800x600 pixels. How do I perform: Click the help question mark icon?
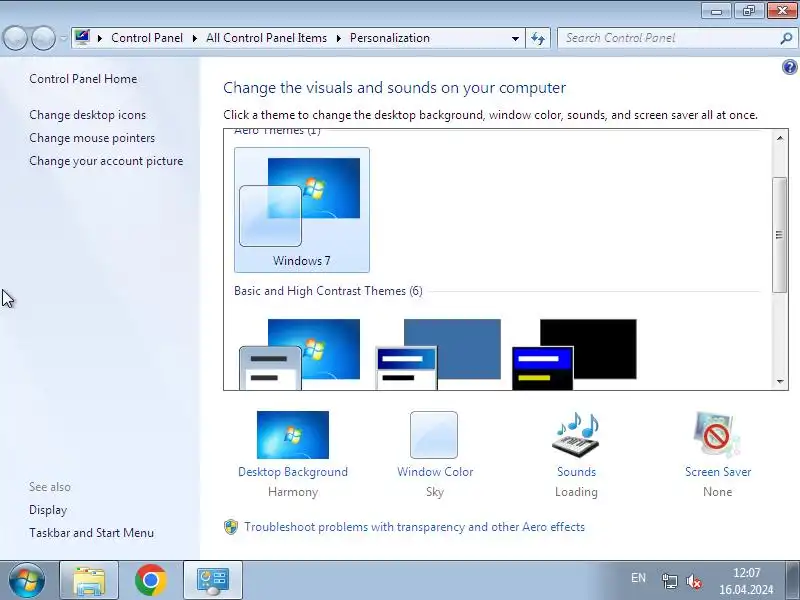(789, 67)
